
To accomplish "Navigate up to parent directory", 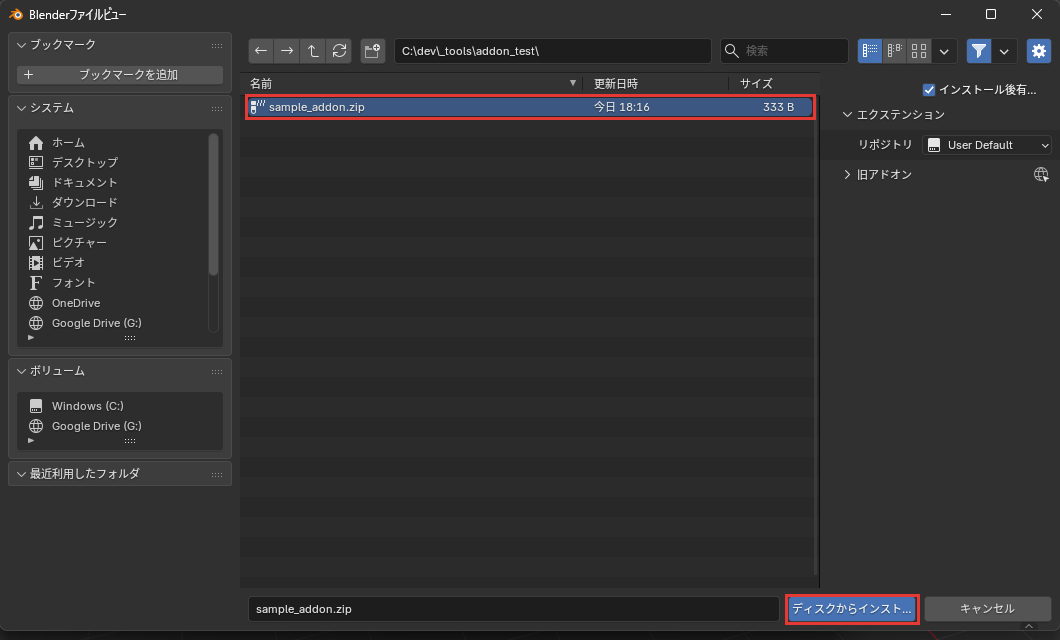I will coord(313,51).
